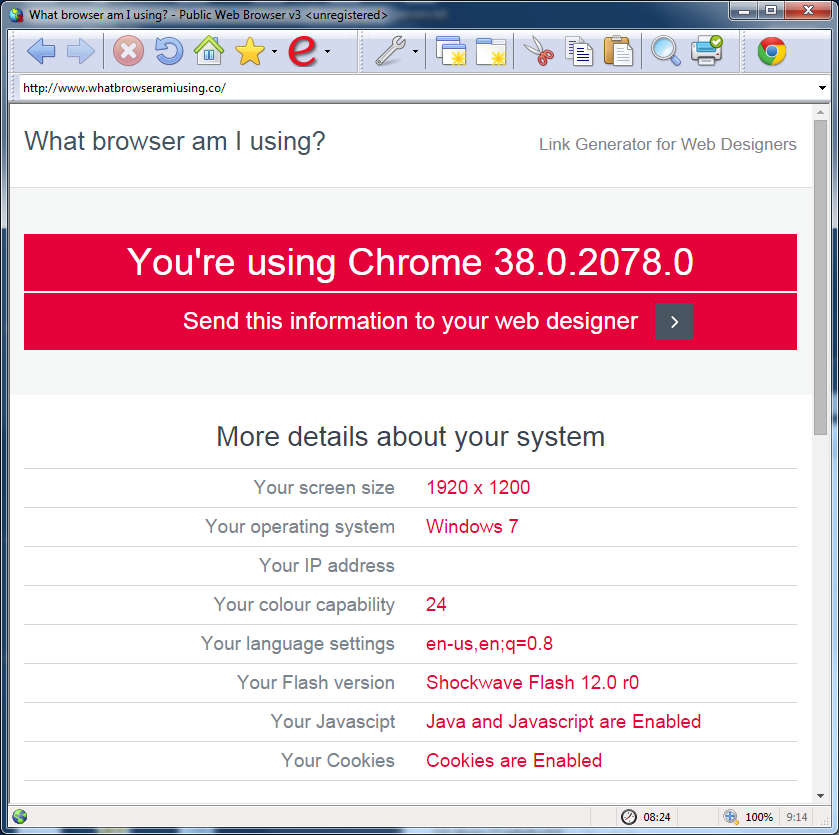Click 'Java and Javascript are Enabled' text
The image size is (839, 835).
pos(563,722)
